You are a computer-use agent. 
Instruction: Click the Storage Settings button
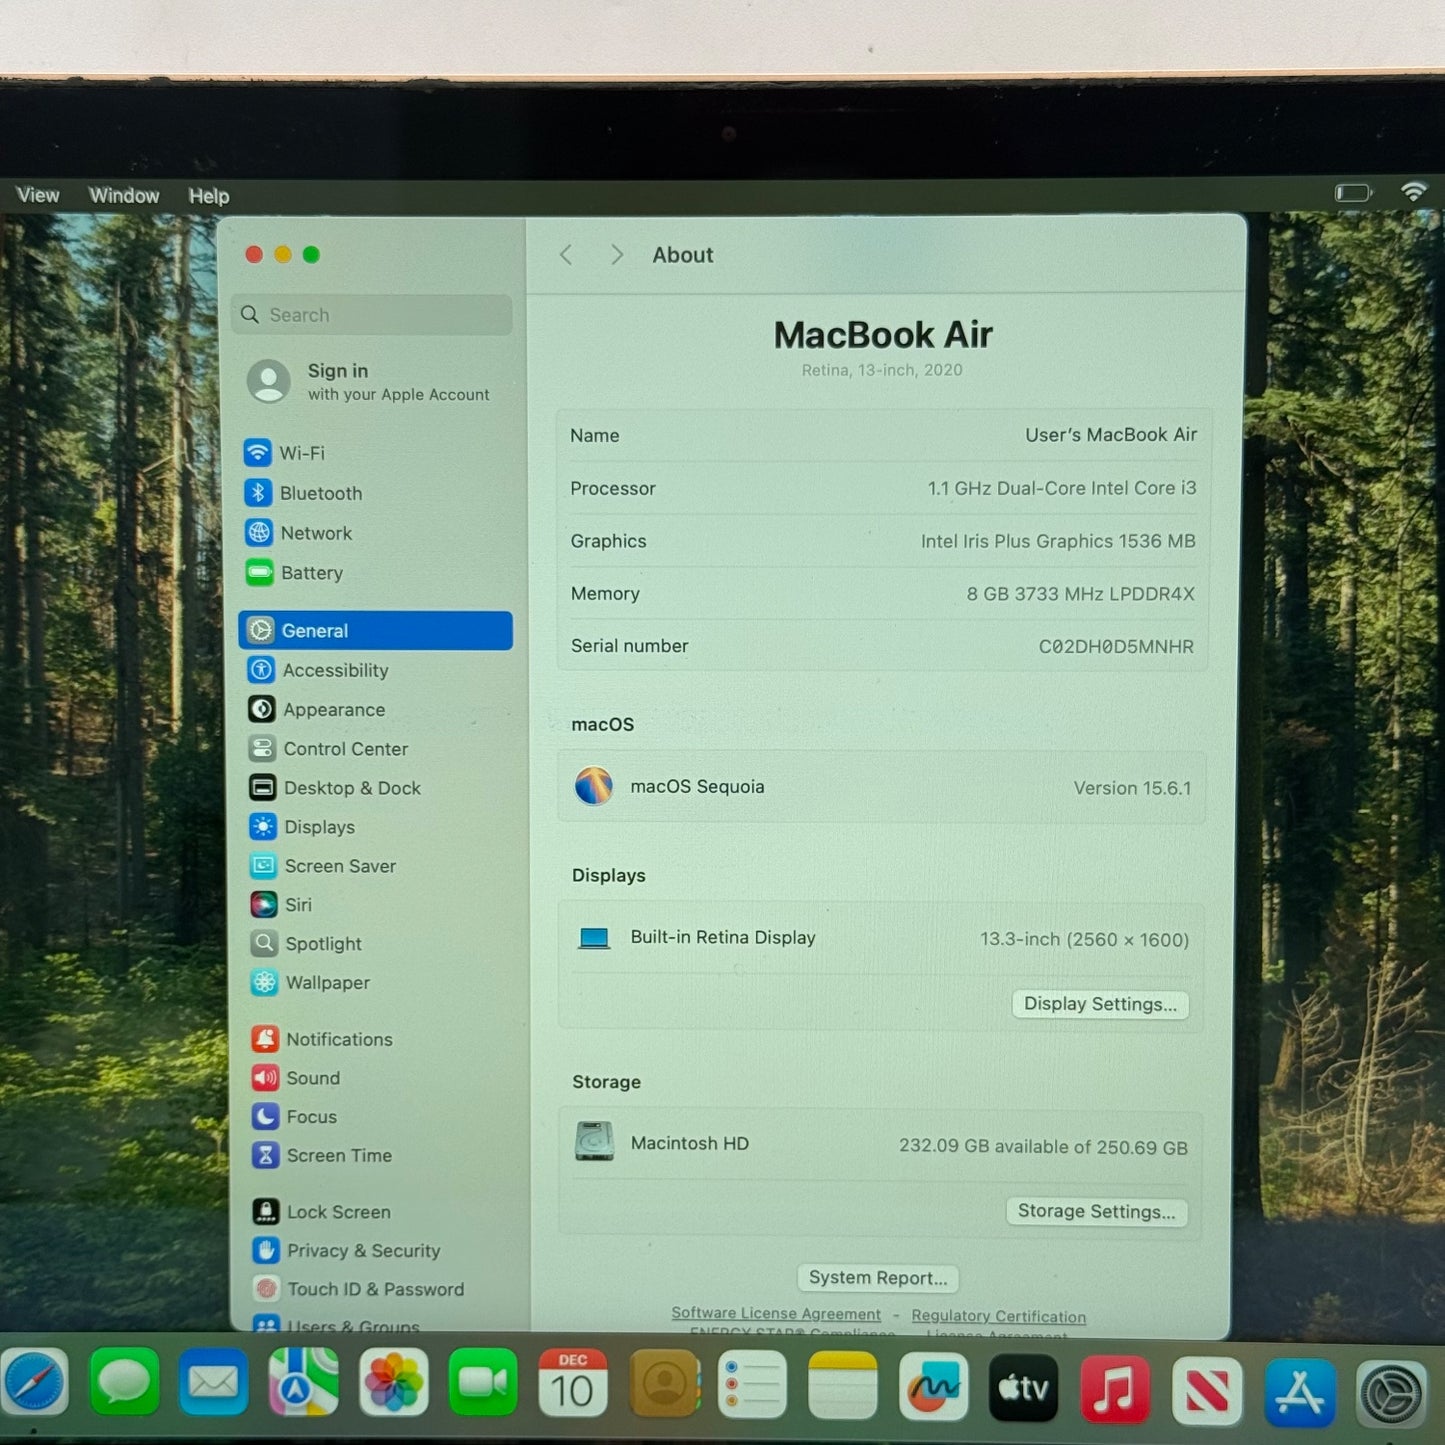pos(1096,1211)
